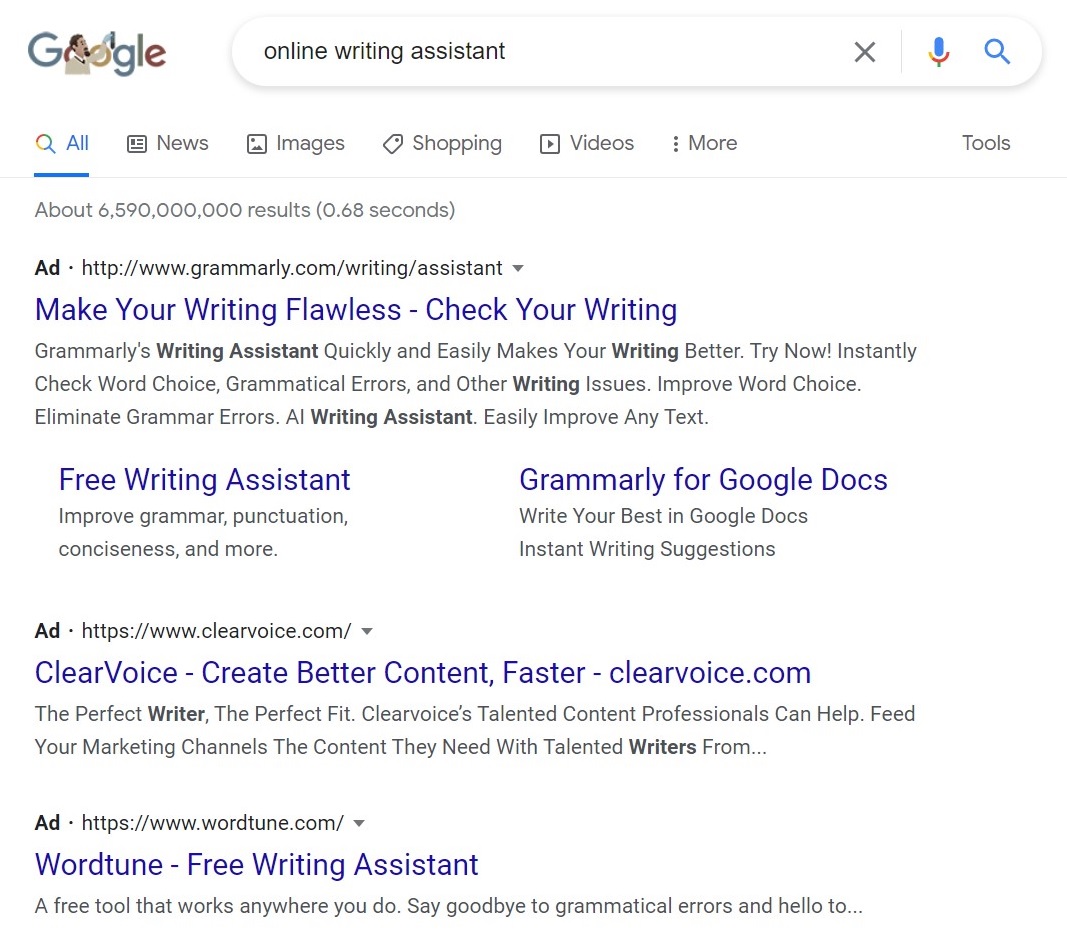Image resolution: width=1067 pixels, height=943 pixels.
Task: Click the https://www.clearvoice.com/ ad URL
Action: [x=216, y=631]
